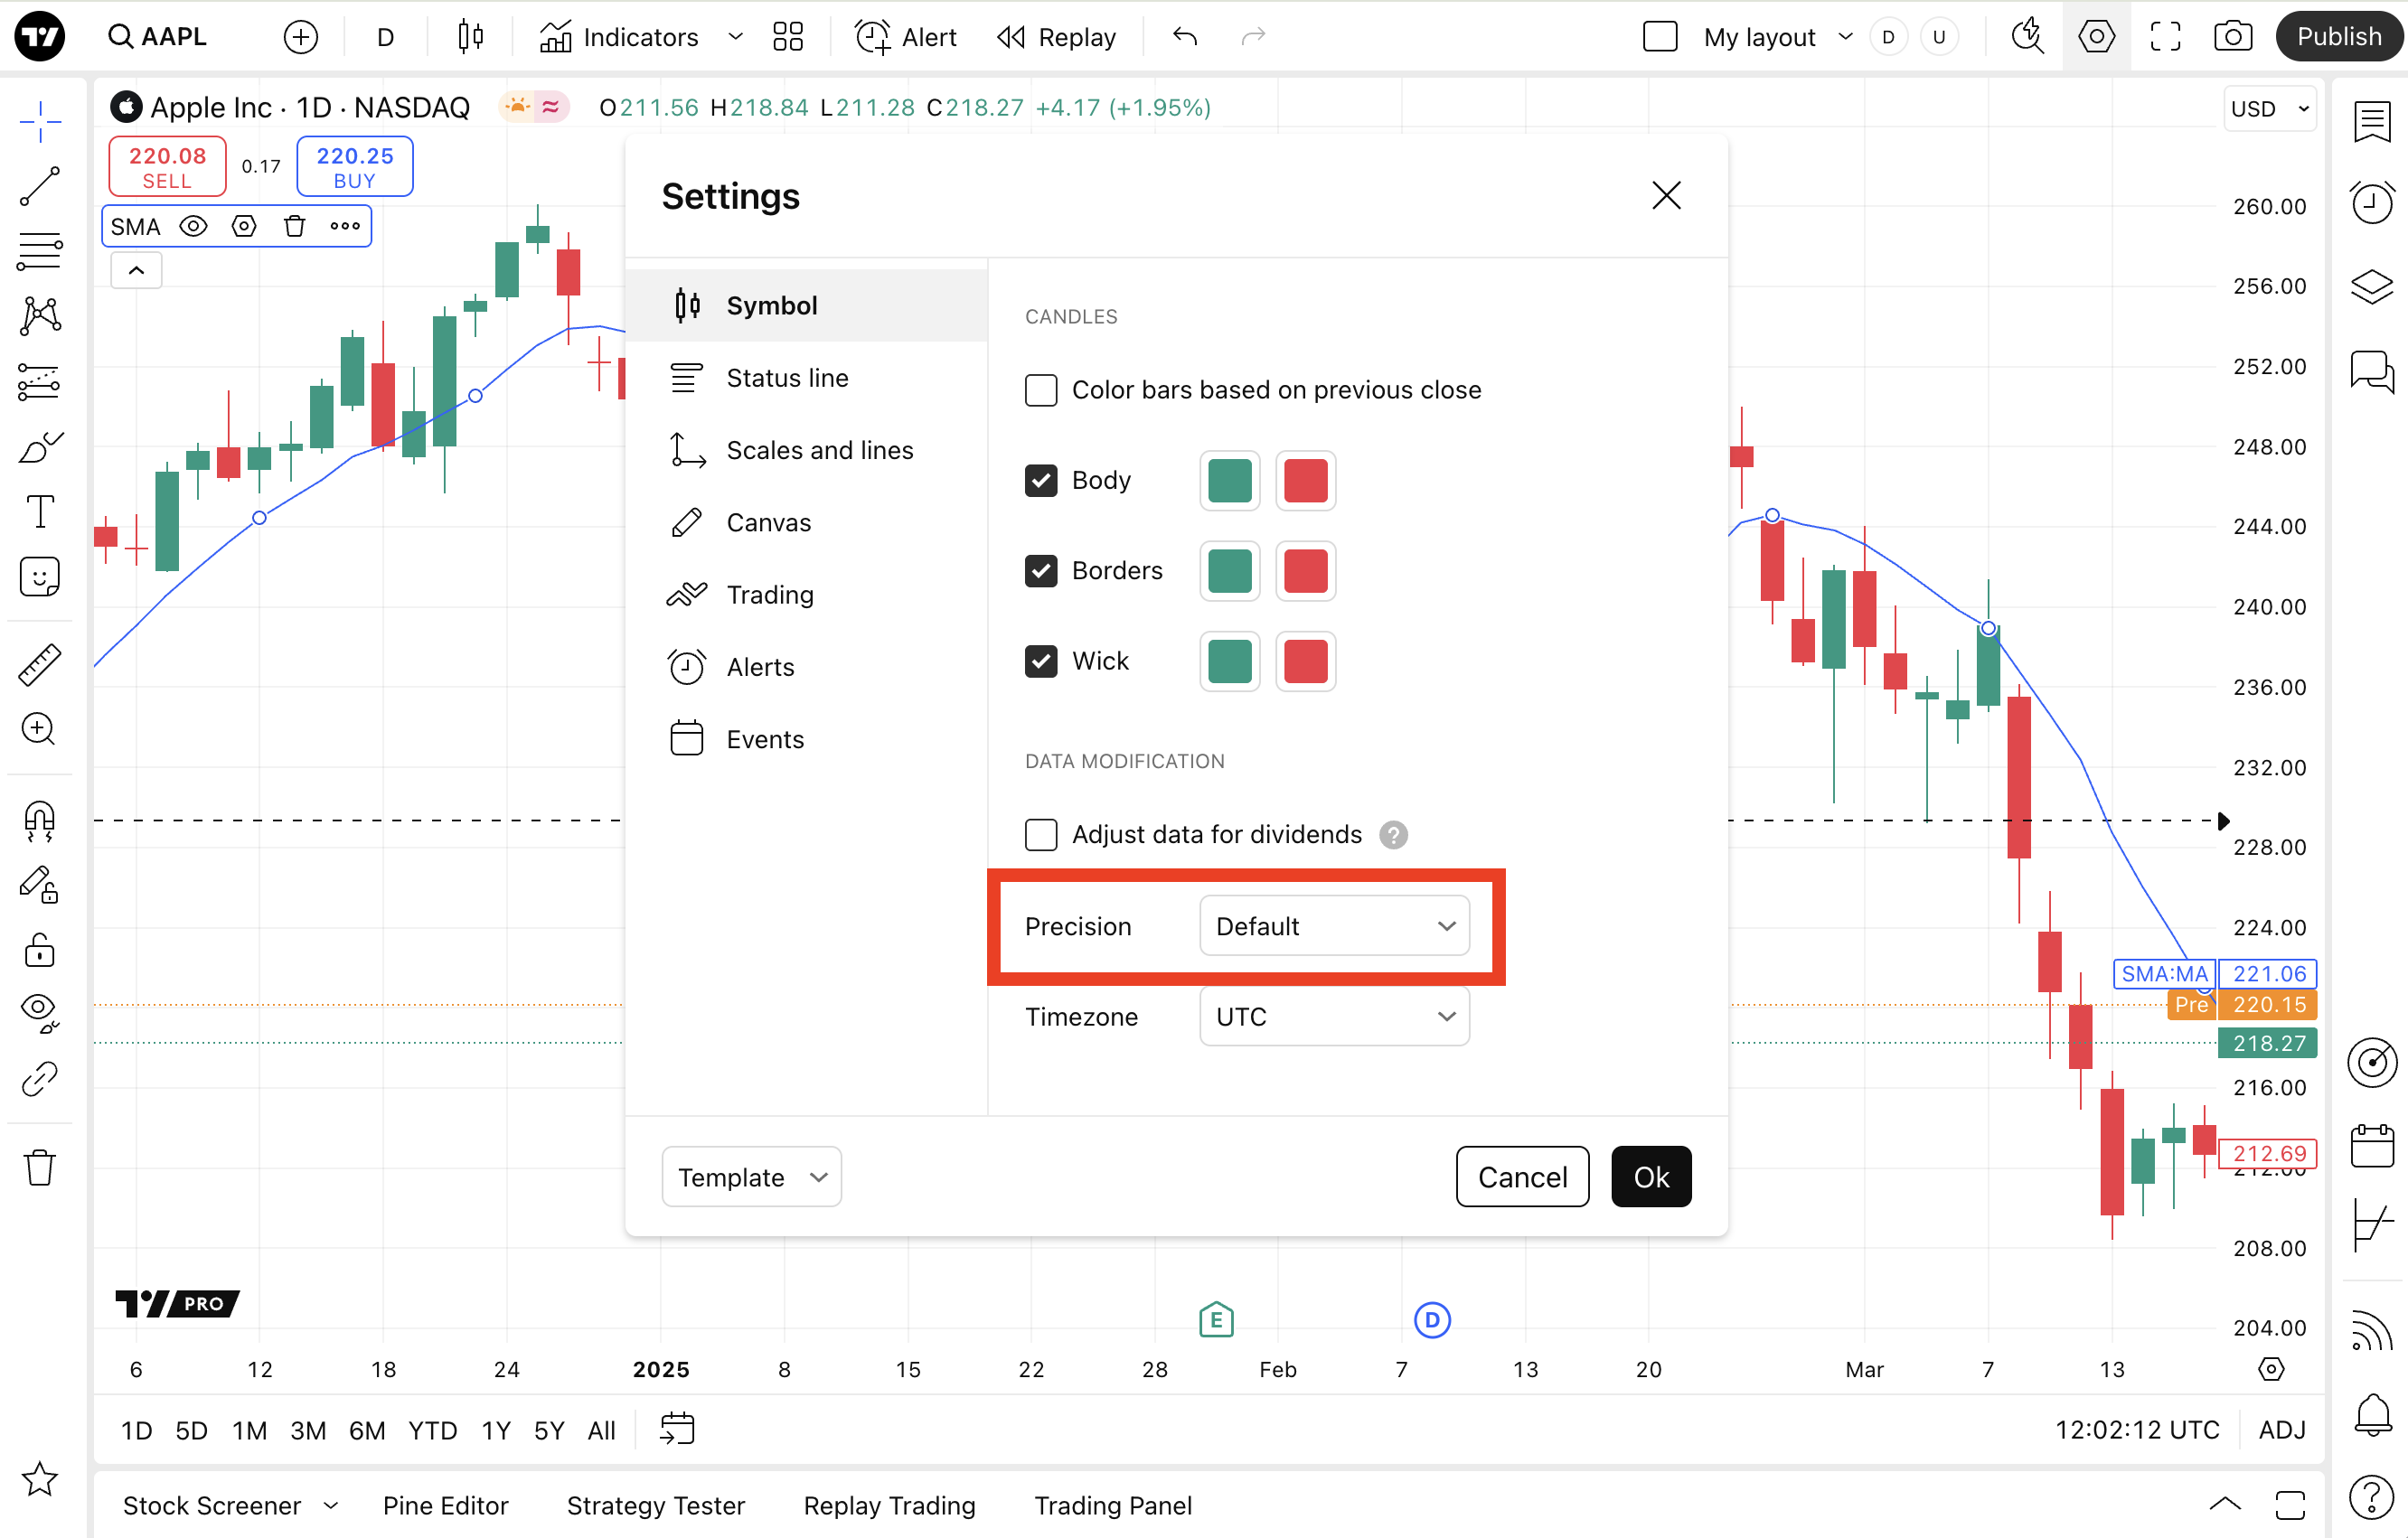The image size is (2408, 1538).
Task: Enter fullscreen mode
Action: [2165, 37]
